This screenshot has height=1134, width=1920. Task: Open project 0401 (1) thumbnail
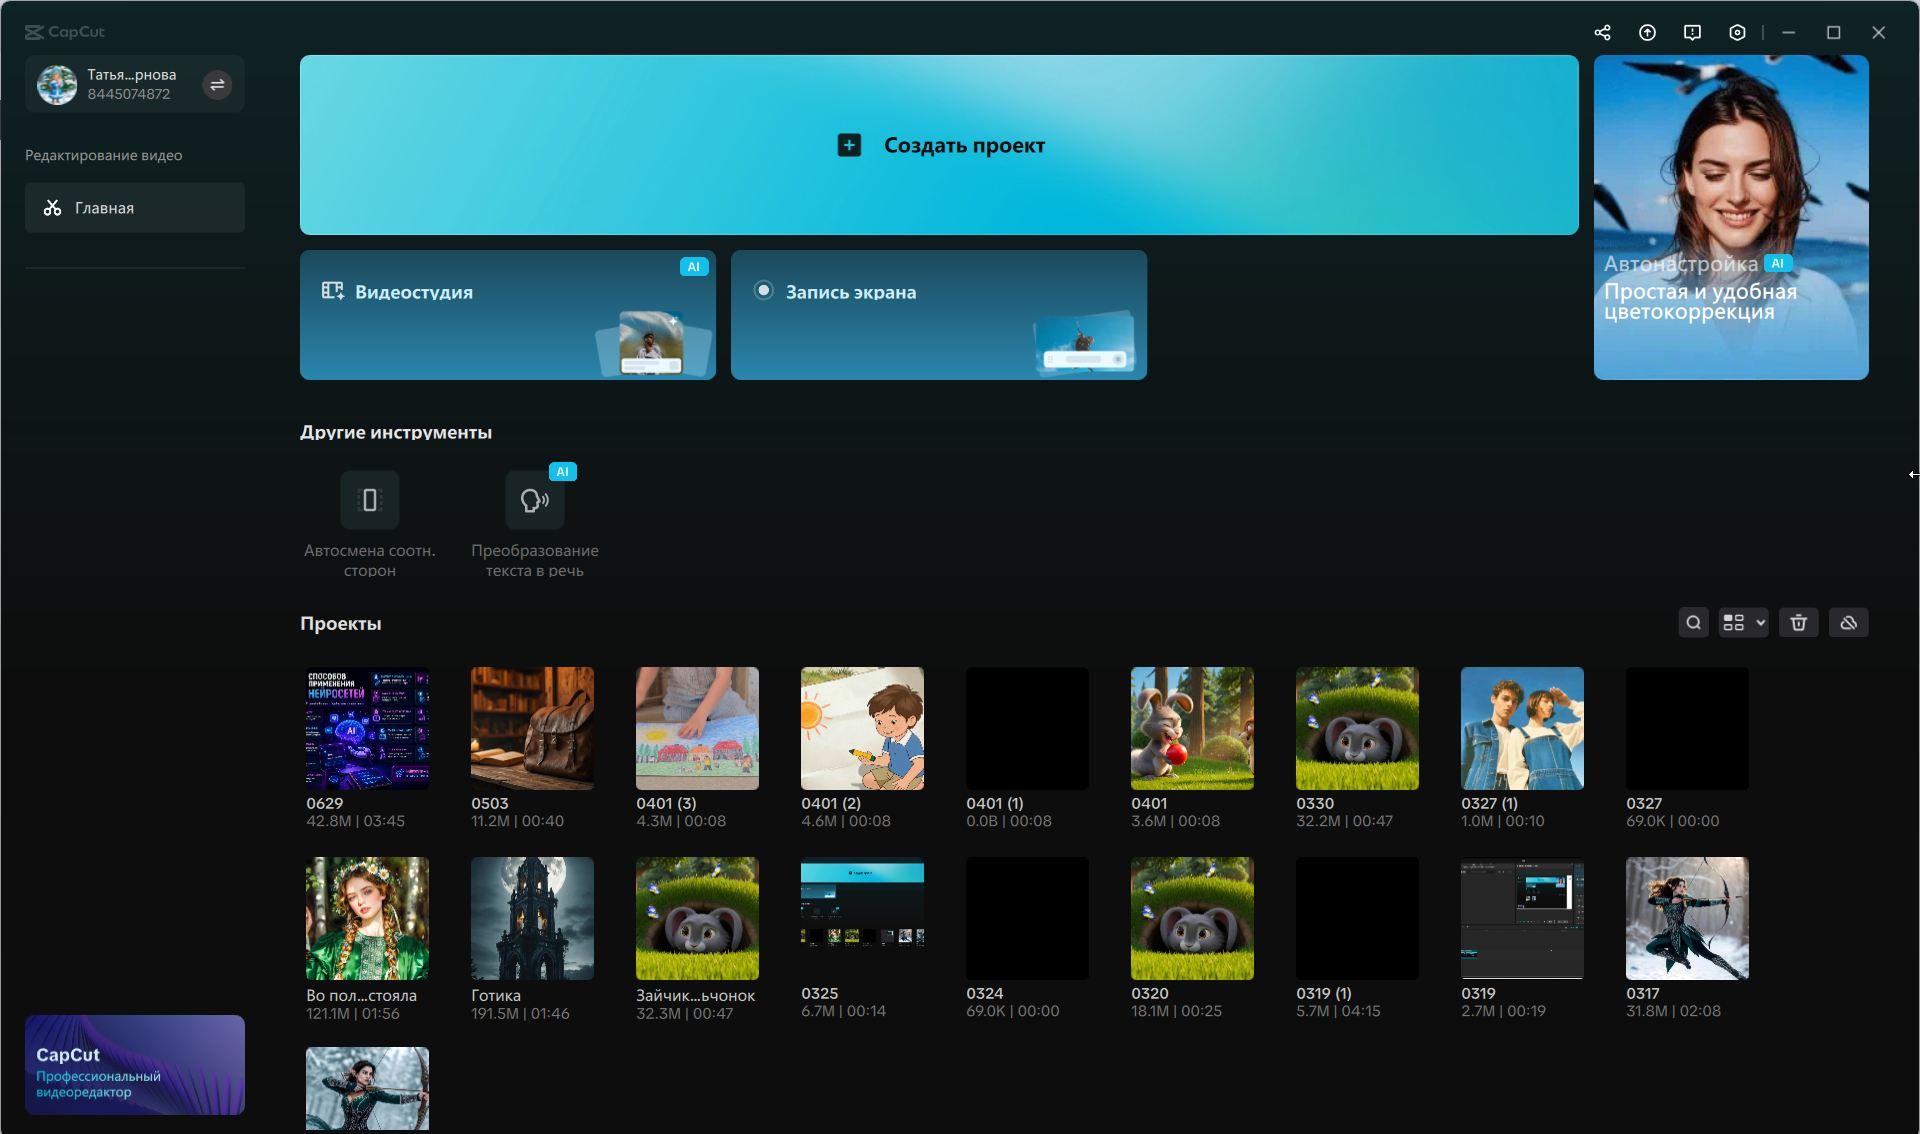[x=1027, y=728]
